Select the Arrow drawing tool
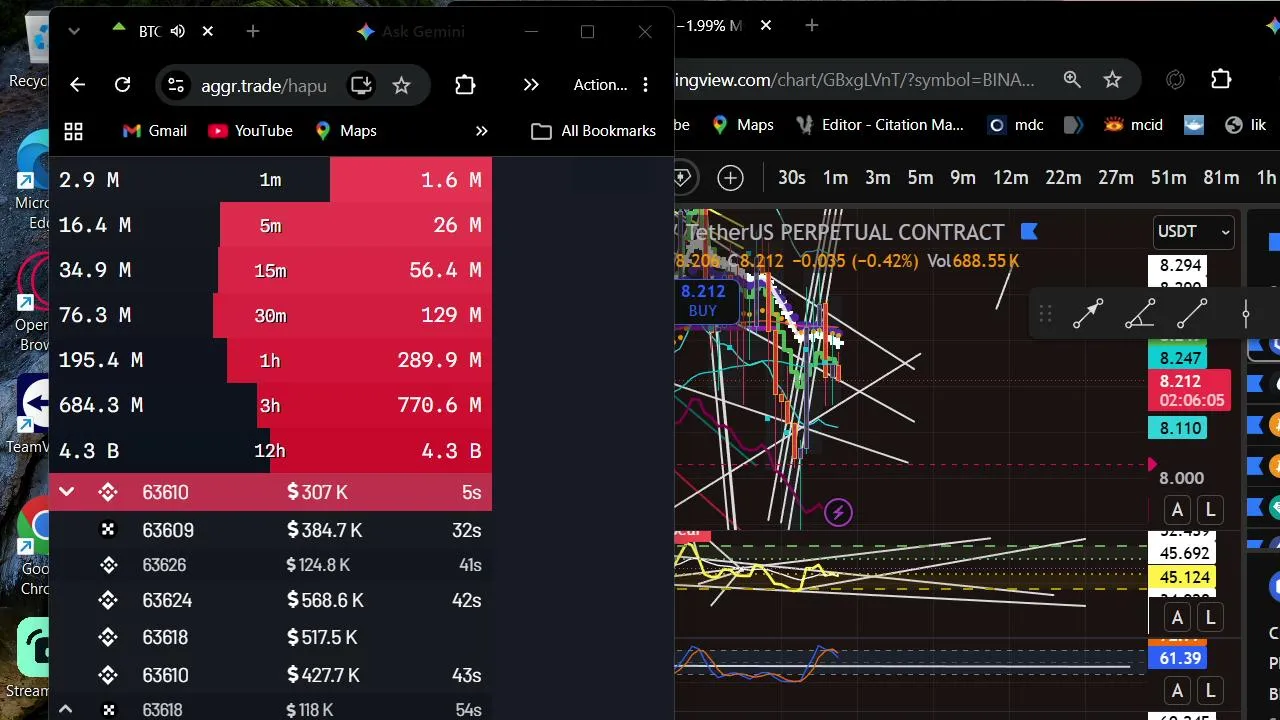The width and height of the screenshot is (1280, 720). tap(1088, 314)
